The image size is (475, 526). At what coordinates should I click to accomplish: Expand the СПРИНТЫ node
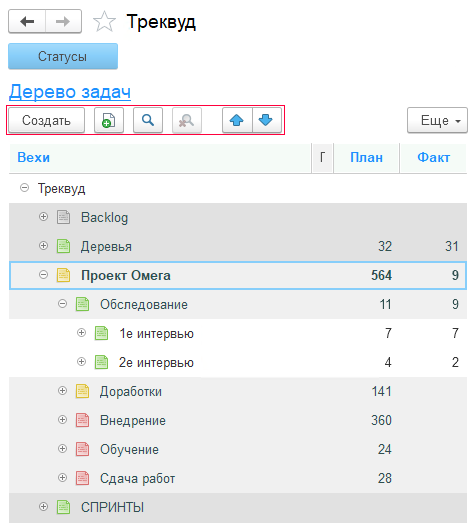pos(43,507)
